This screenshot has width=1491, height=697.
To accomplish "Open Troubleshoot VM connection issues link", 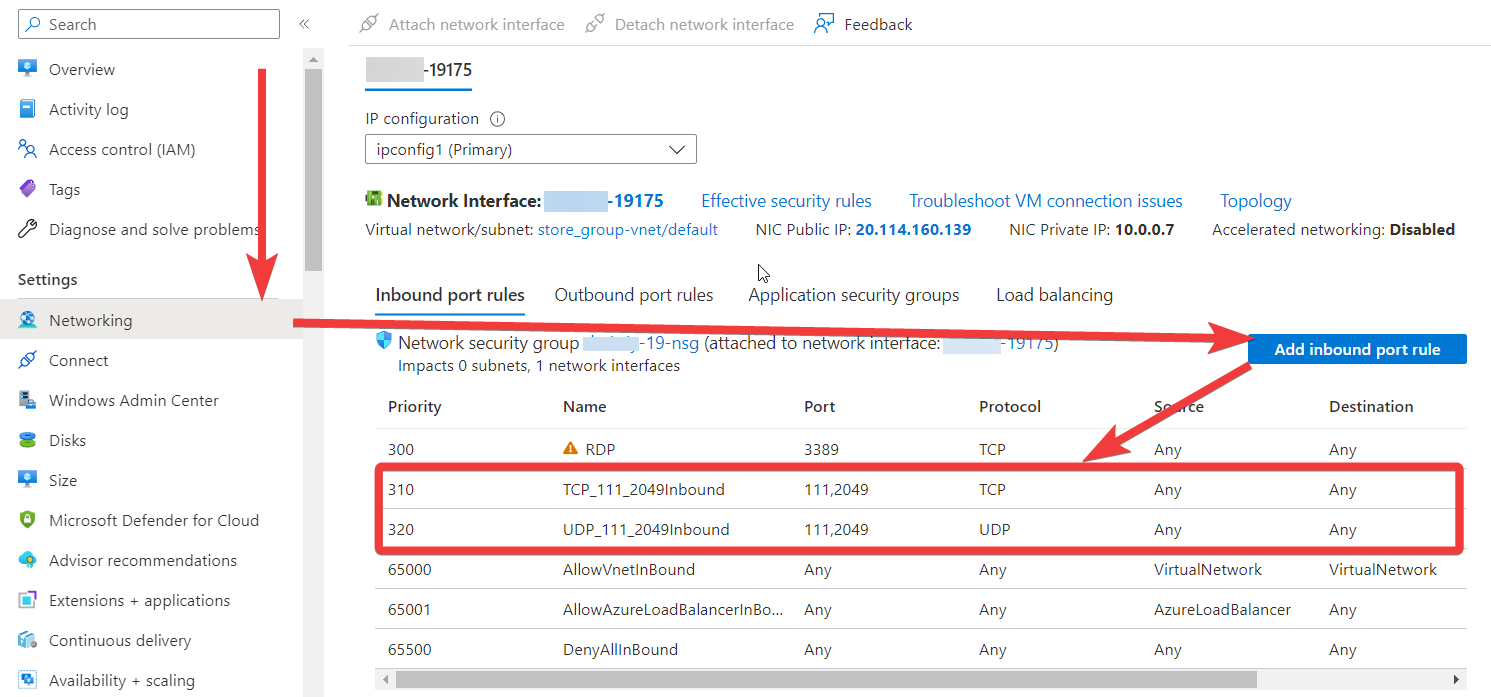I will pos(1046,201).
